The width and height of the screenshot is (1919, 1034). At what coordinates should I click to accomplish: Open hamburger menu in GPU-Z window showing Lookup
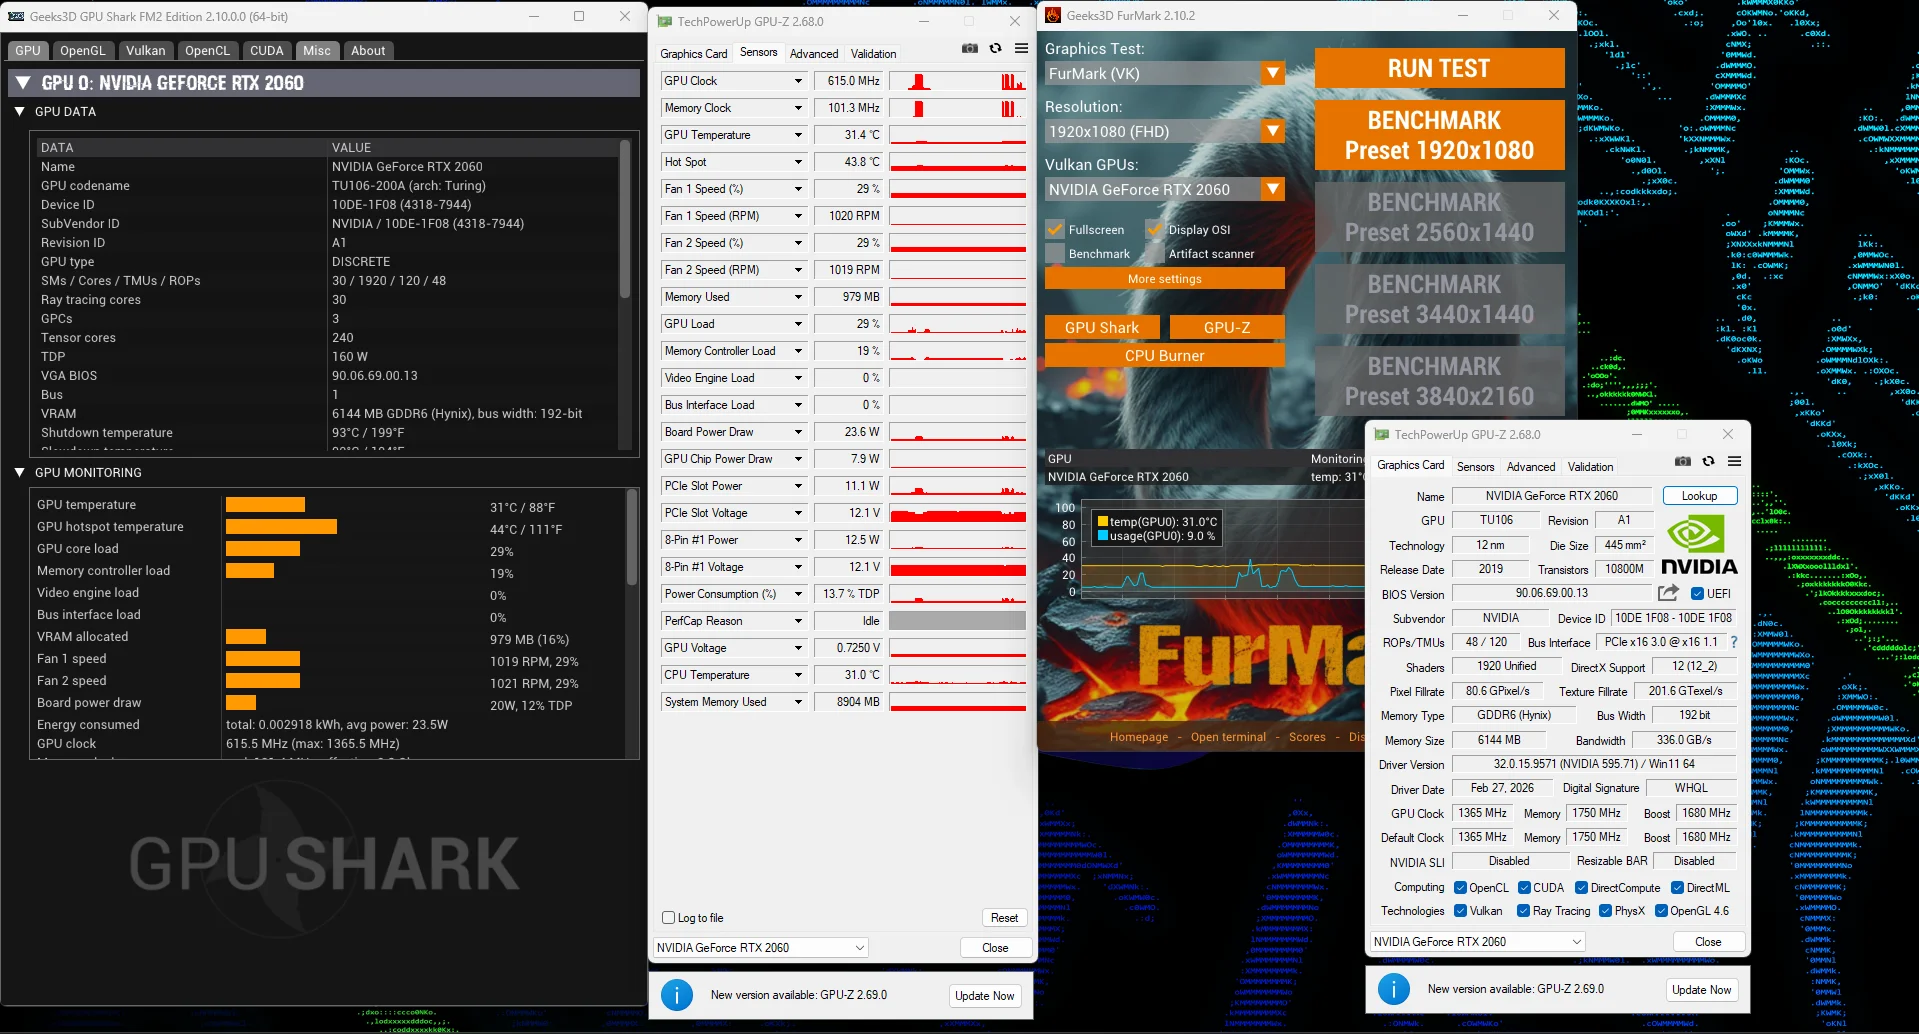pyautogui.click(x=1734, y=462)
